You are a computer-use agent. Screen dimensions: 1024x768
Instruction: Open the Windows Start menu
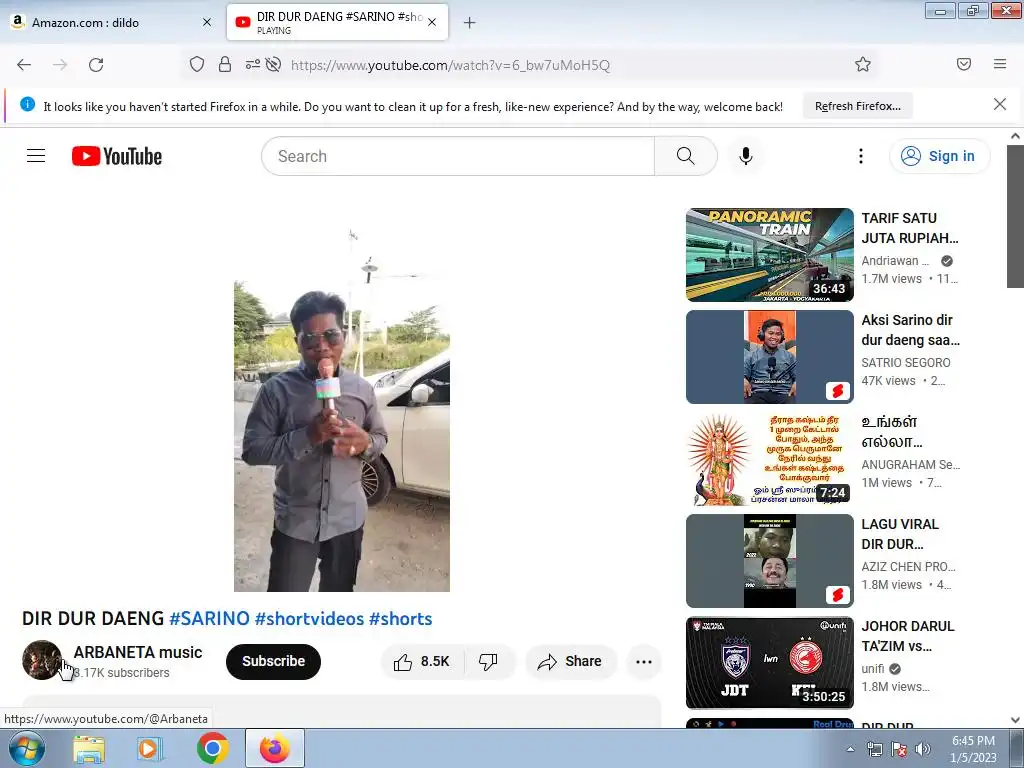point(27,748)
